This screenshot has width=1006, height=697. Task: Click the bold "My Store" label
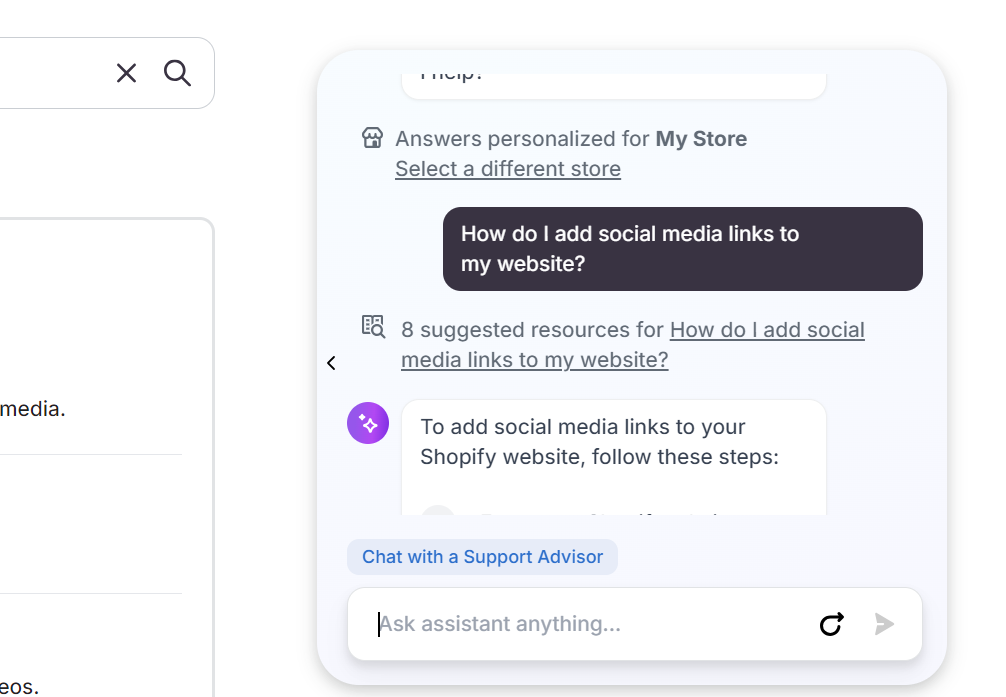700,138
